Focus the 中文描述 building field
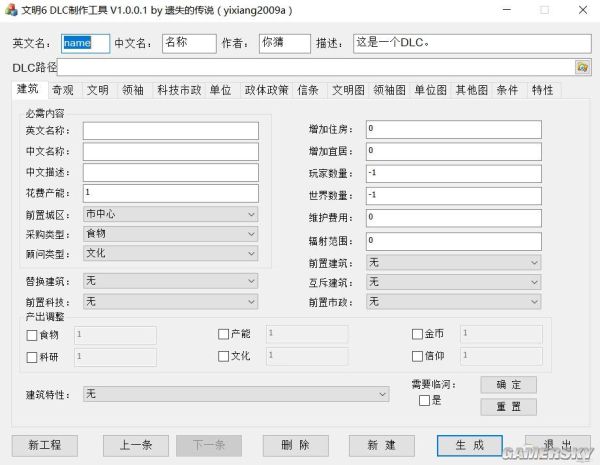600x465 pixels. click(171, 173)
